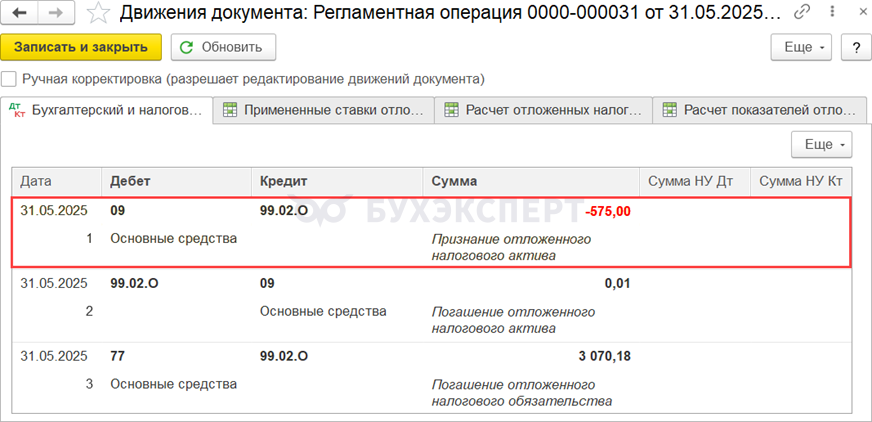Screen dimensions: 872x422
Task: Click the back navigation arrow
Action: pyautogui.click(x=21, y=14)
